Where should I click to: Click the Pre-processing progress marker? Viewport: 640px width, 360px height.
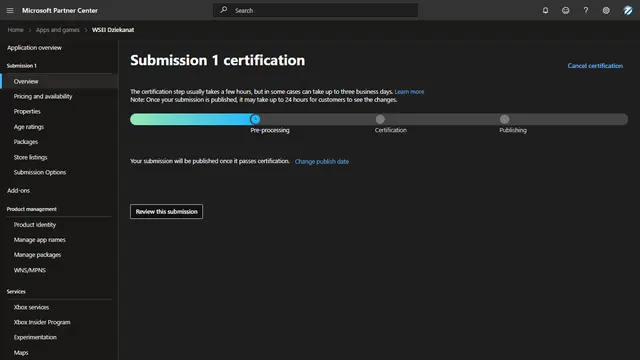255,119
